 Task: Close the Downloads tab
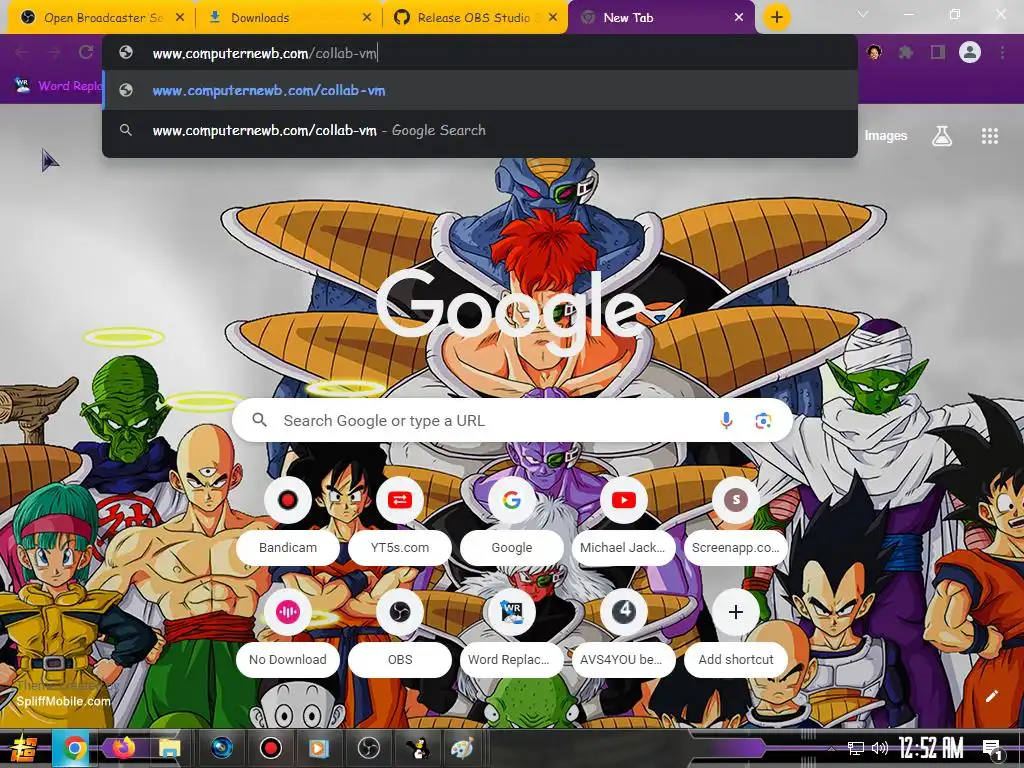click(x=367, y=18)
